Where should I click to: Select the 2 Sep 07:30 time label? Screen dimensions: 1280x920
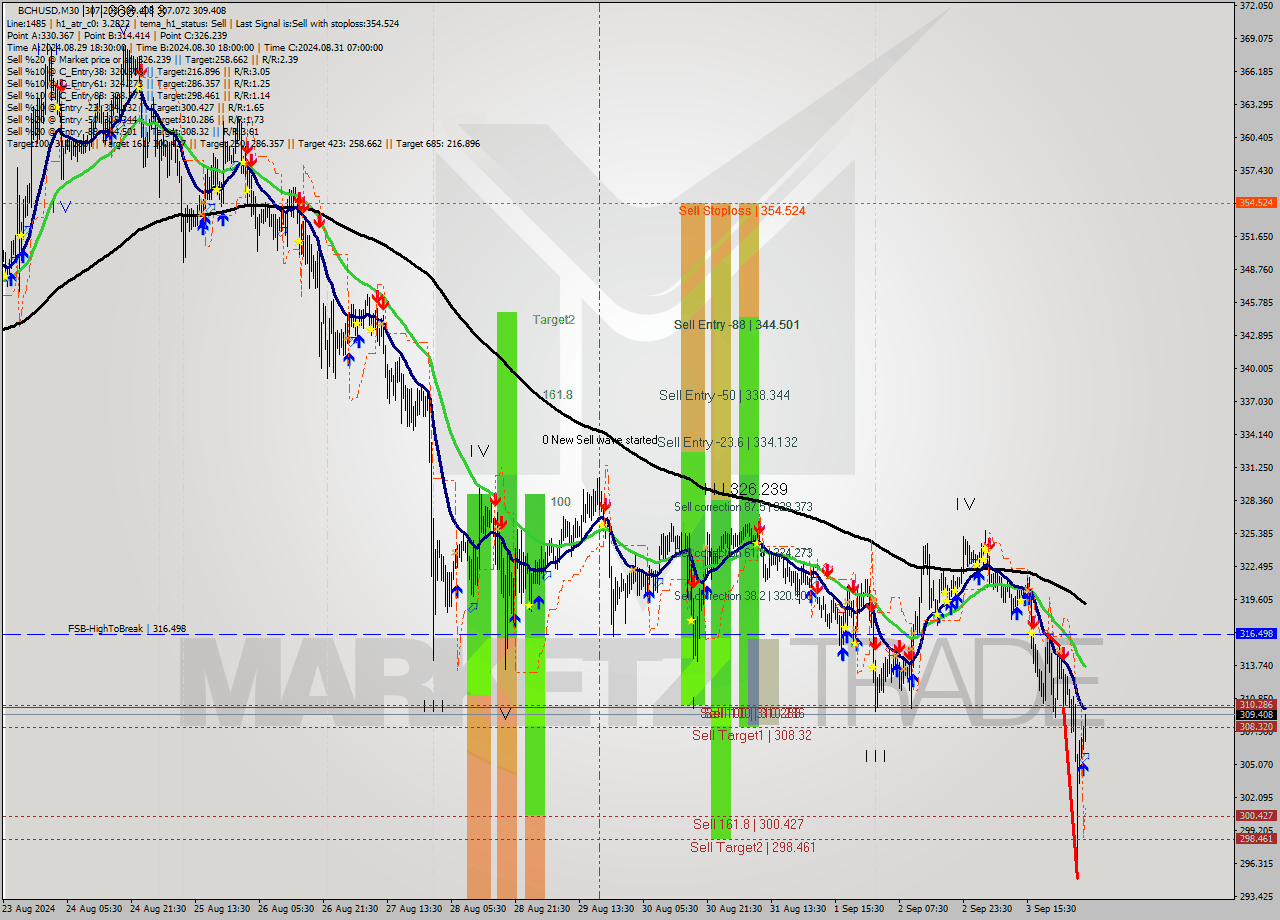[924, 909]
